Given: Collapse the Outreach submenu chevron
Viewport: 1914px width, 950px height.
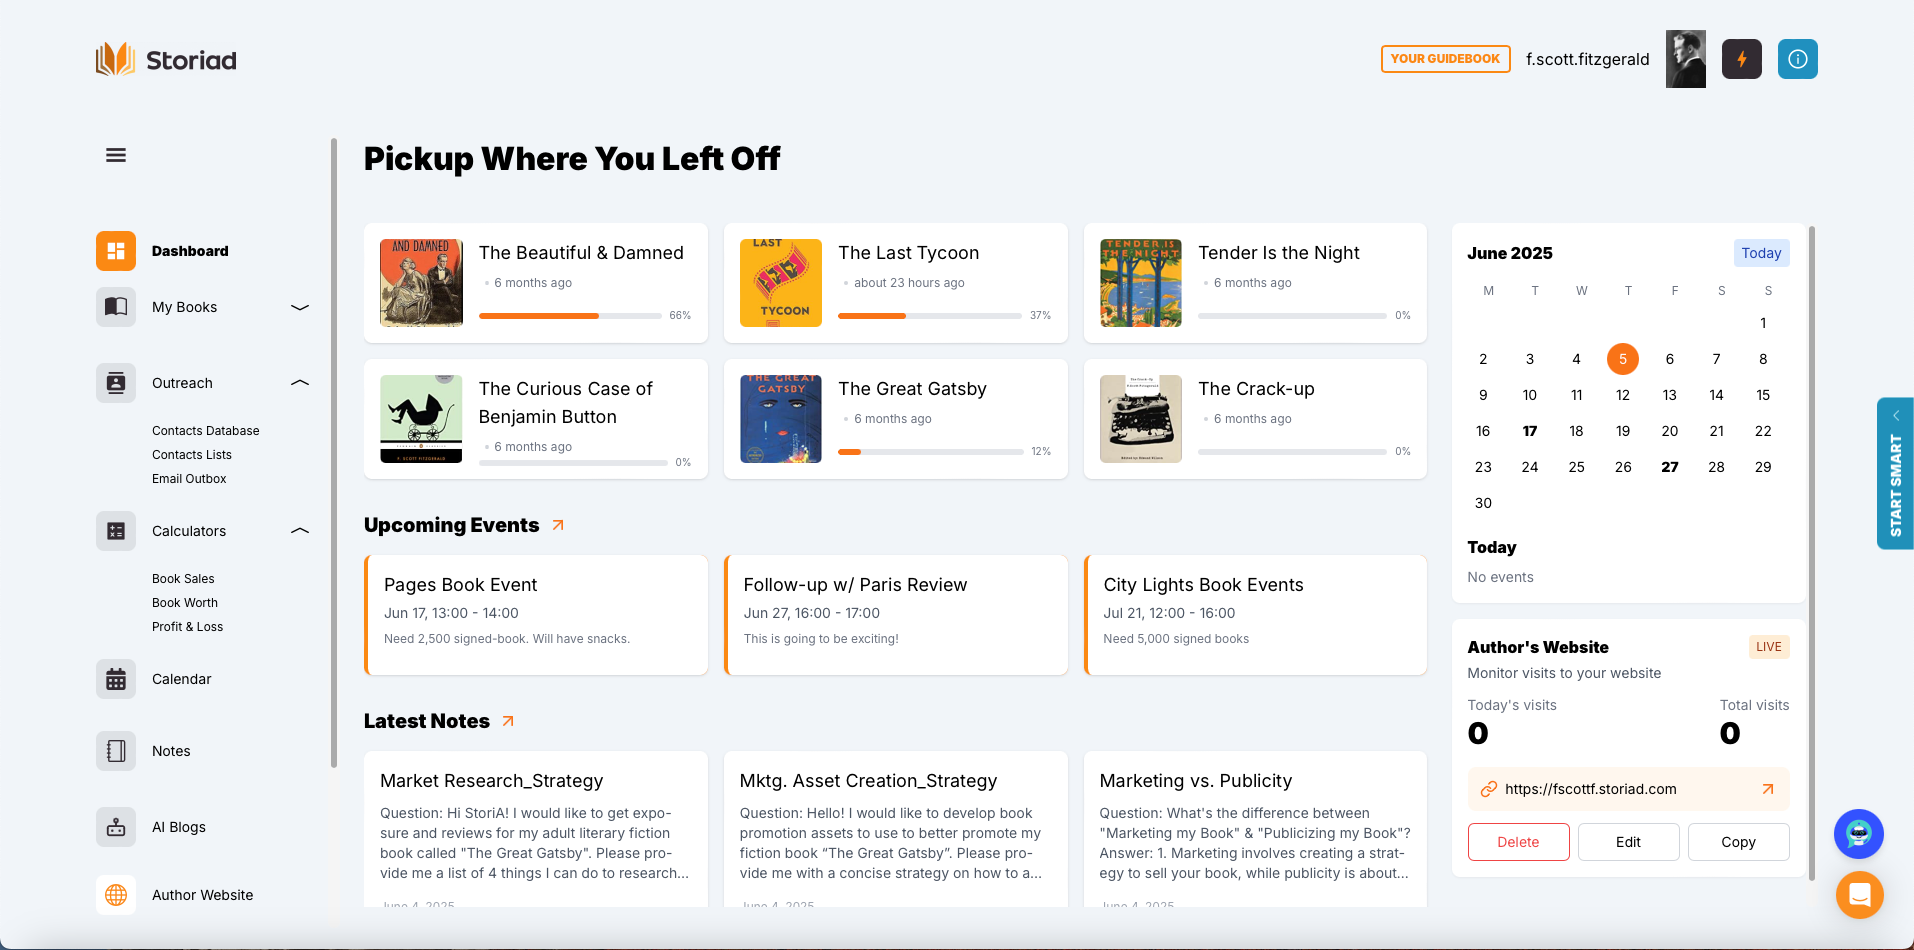Looking at the screenshot, I should 300,383.
